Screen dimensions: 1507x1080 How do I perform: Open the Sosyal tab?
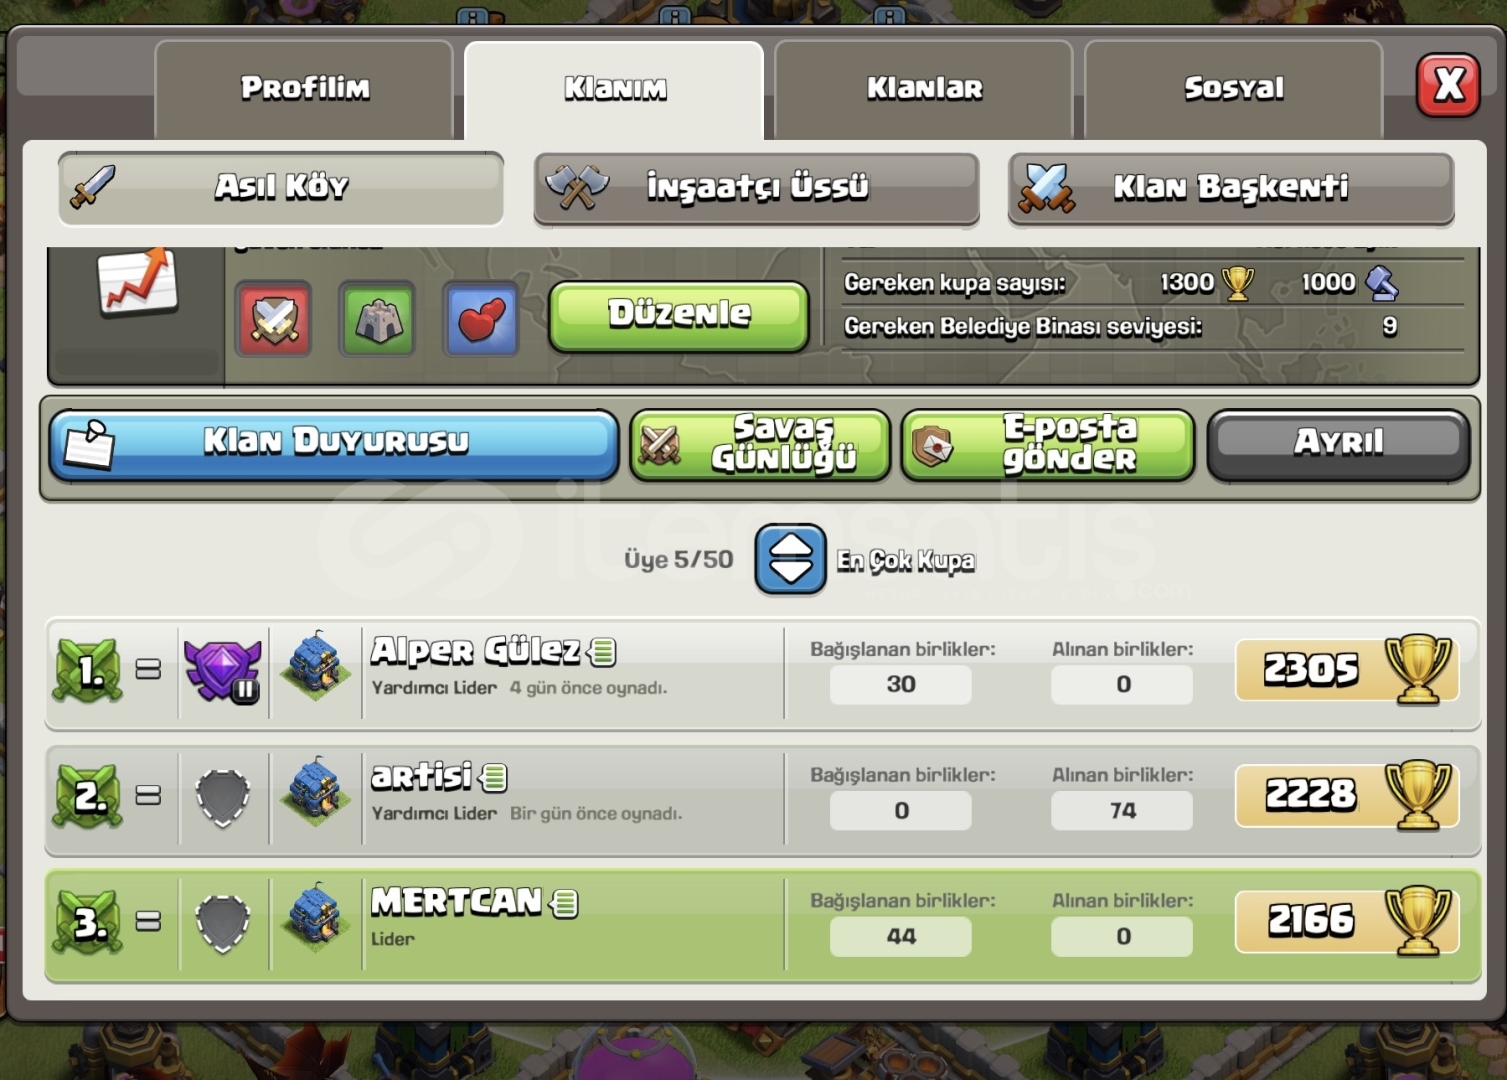coord(1234,90)
